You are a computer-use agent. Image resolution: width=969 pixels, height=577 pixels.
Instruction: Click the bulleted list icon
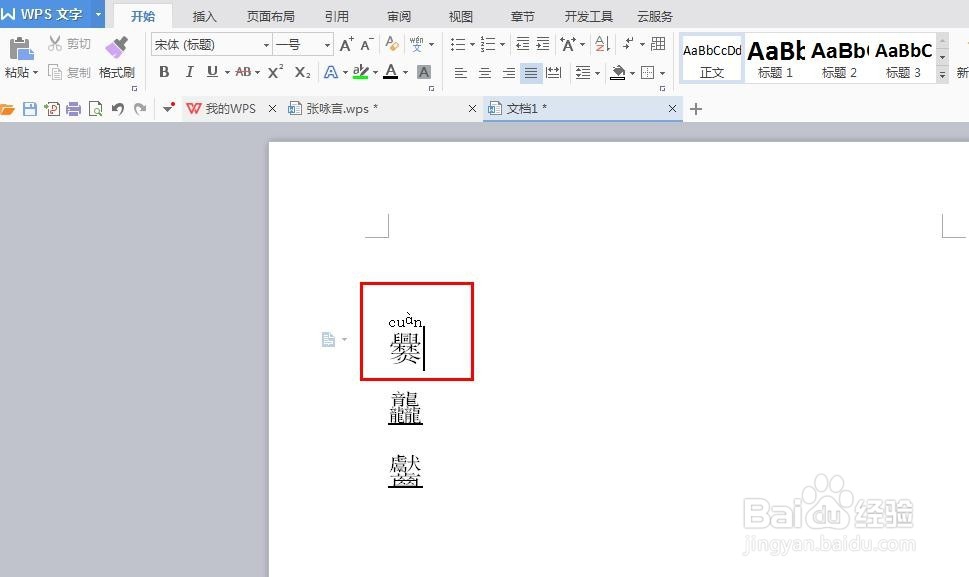point(458,44)
